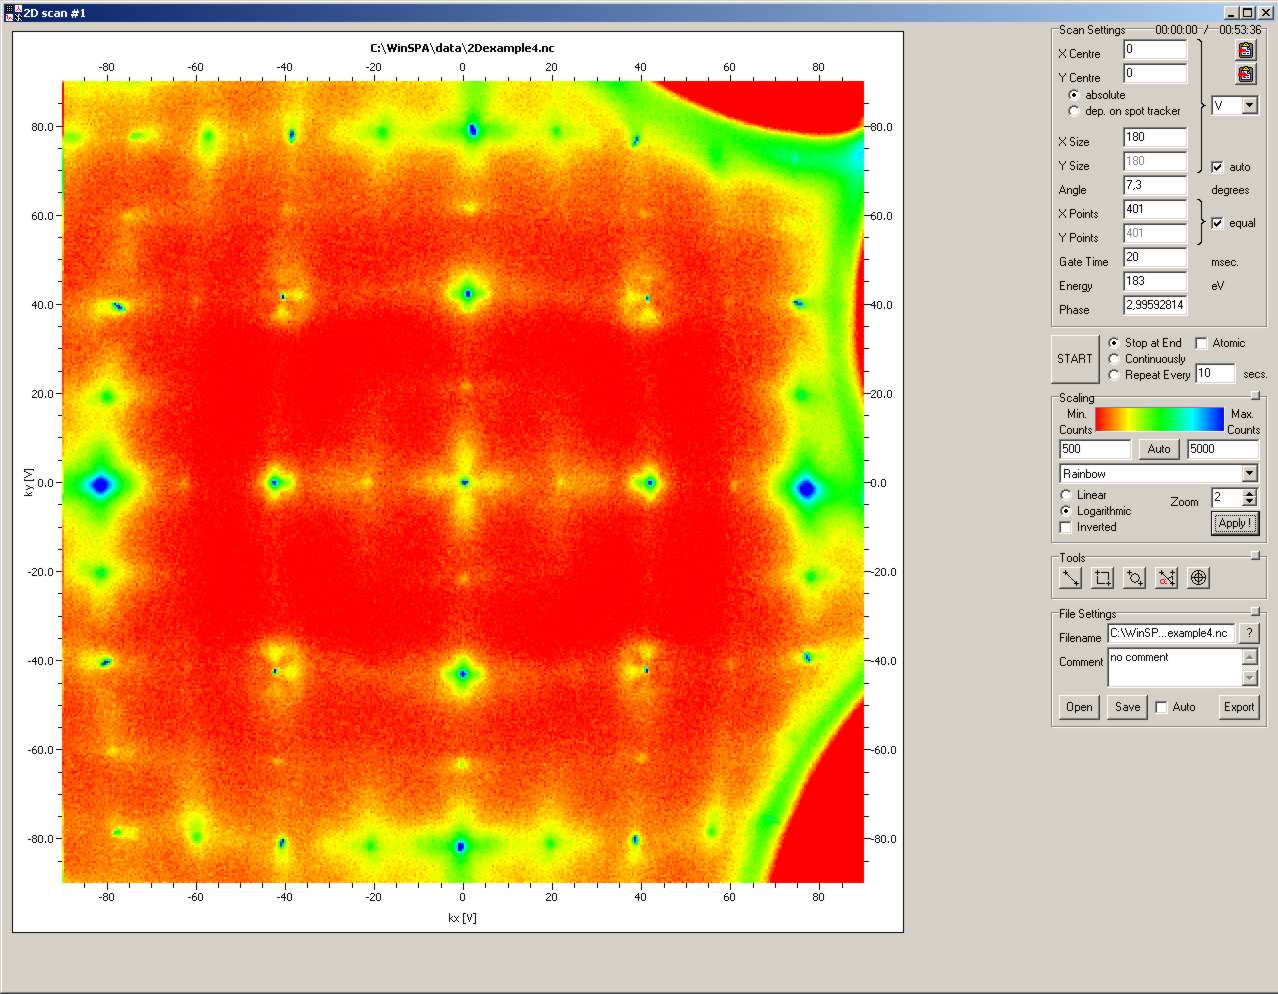Click into the Energy input field
Screen dimensions: 1278x994
[x=1154, y=282]
